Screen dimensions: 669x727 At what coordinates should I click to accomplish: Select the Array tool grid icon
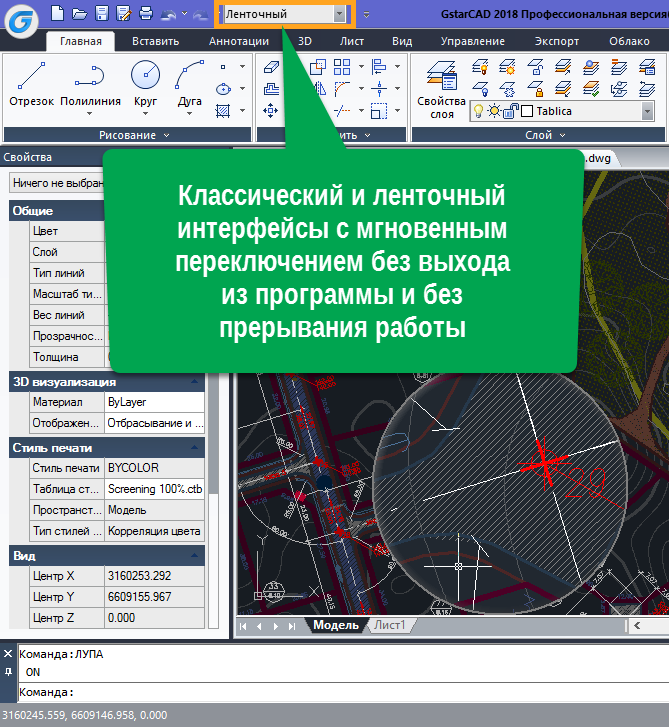pyautogui.click(x=342, y=67)
